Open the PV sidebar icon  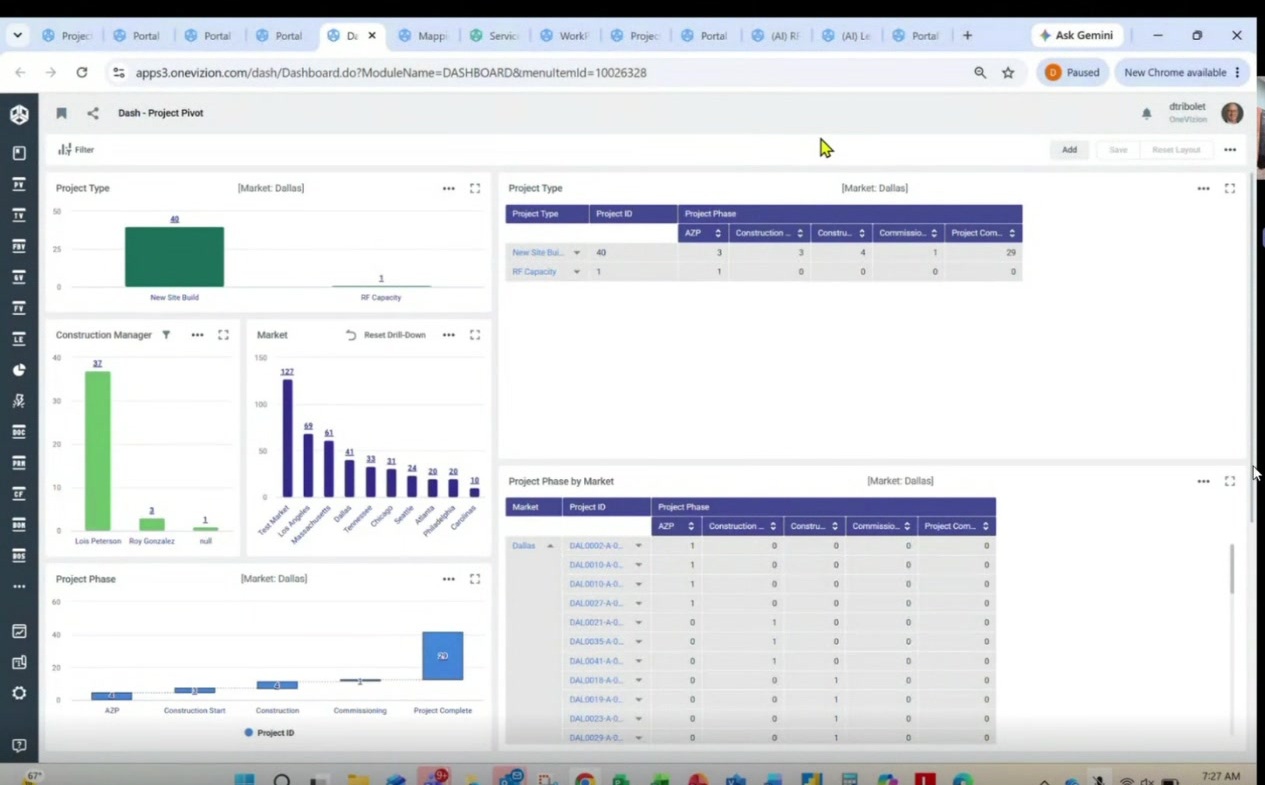19,184
